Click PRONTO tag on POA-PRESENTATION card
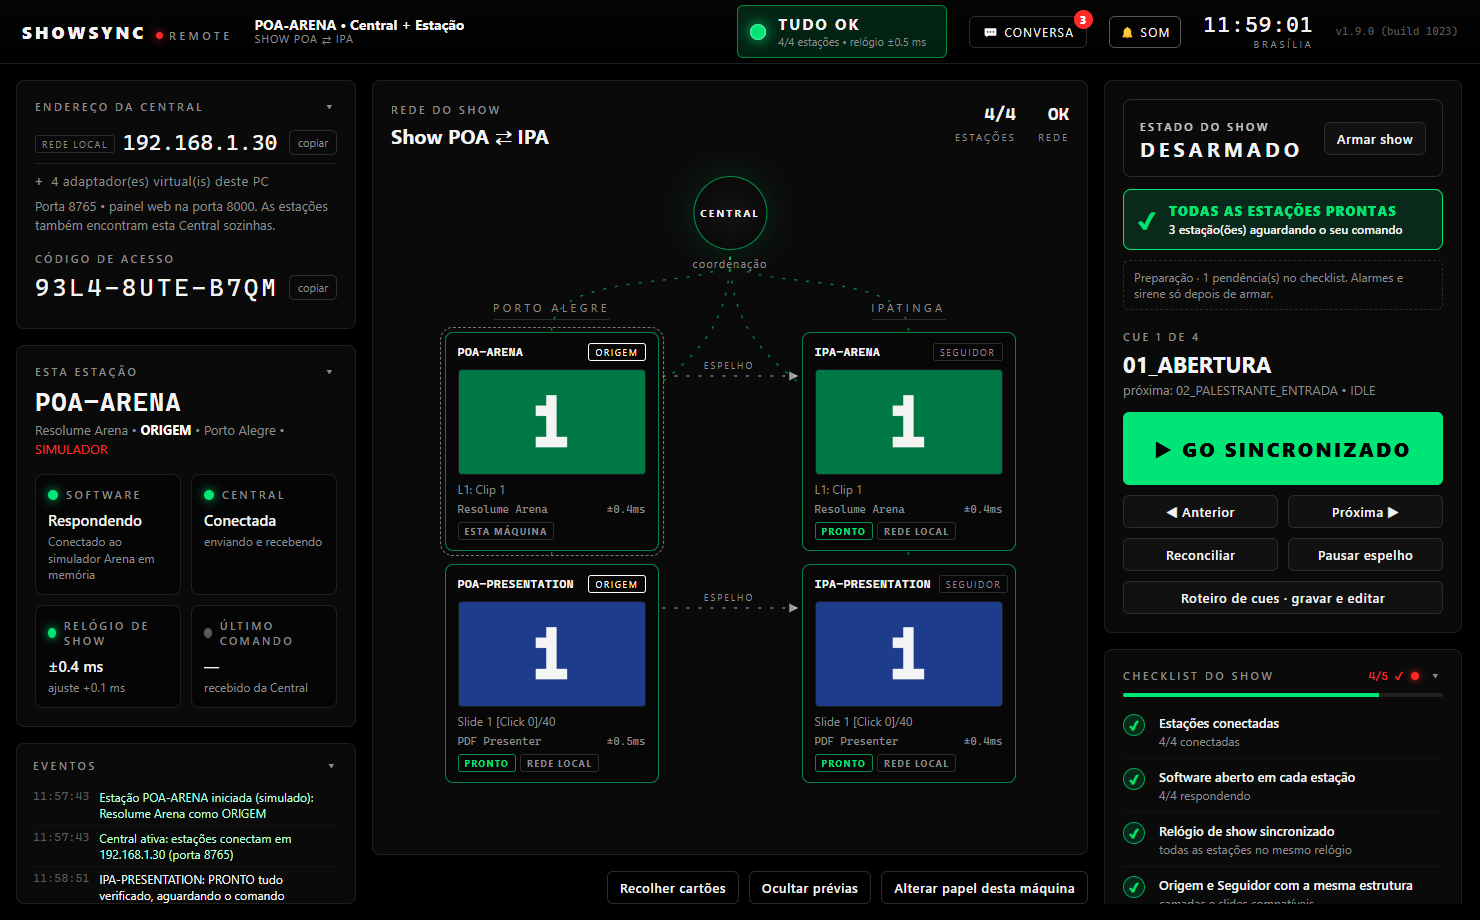The image size is (1480, 920). pyautogui.click(x=486, y=763)
